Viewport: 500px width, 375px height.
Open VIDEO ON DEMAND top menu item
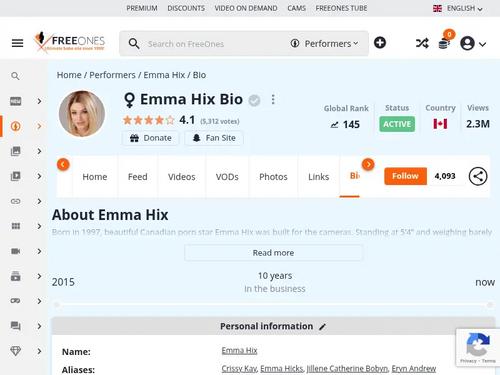pyautogui.click(x=246, y=8)
